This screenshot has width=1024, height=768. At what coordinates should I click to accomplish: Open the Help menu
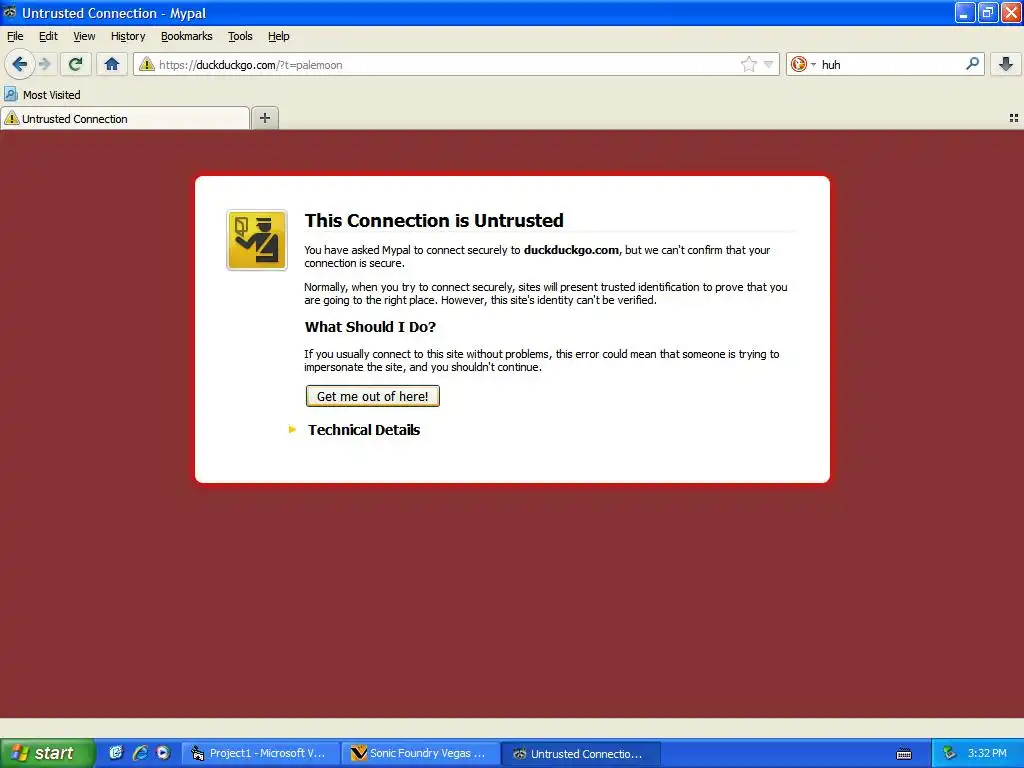click(278, 37)
